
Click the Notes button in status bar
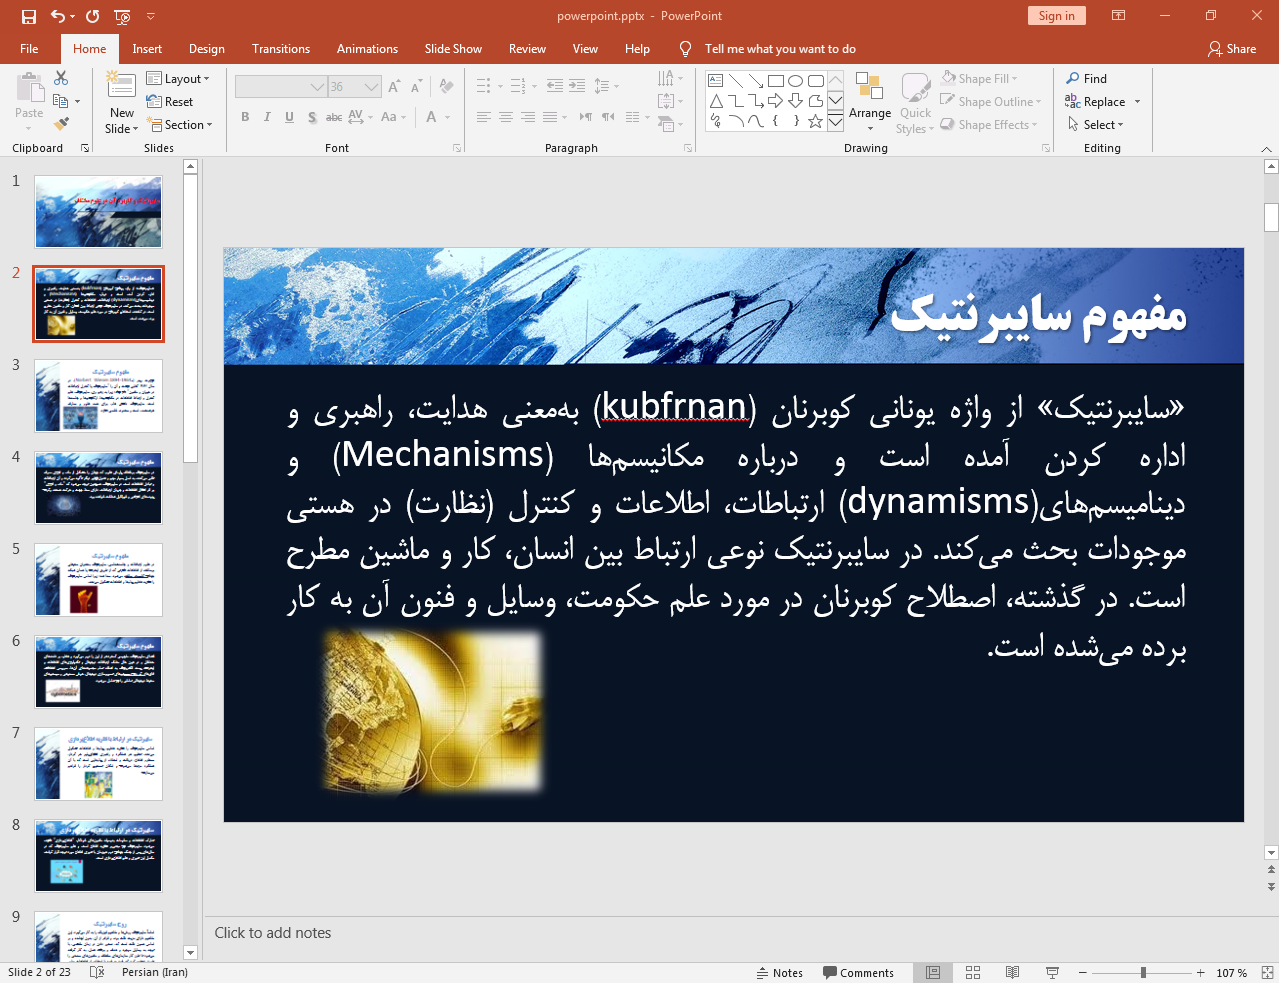(x=780, y=972)
